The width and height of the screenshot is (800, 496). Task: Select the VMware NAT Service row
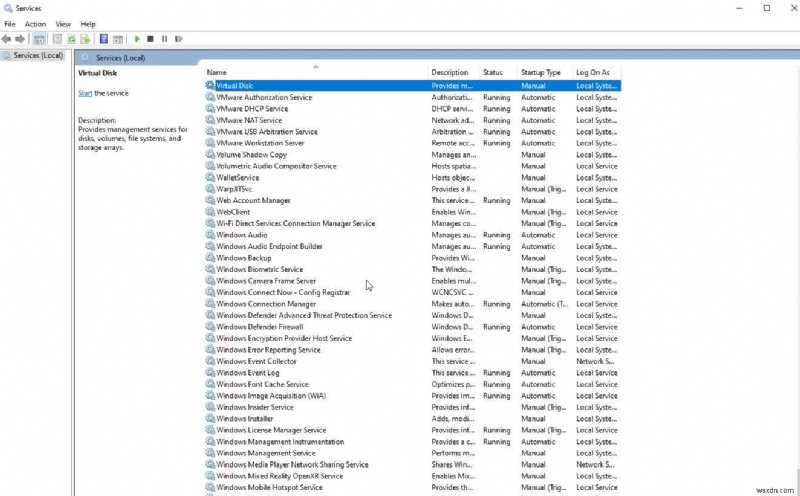click(x=413, y=120)
